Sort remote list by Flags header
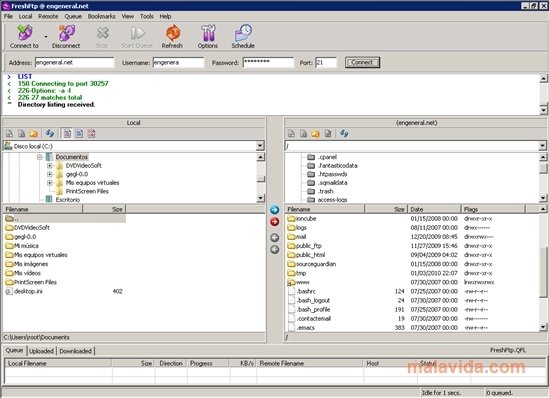 pos(493,209)
